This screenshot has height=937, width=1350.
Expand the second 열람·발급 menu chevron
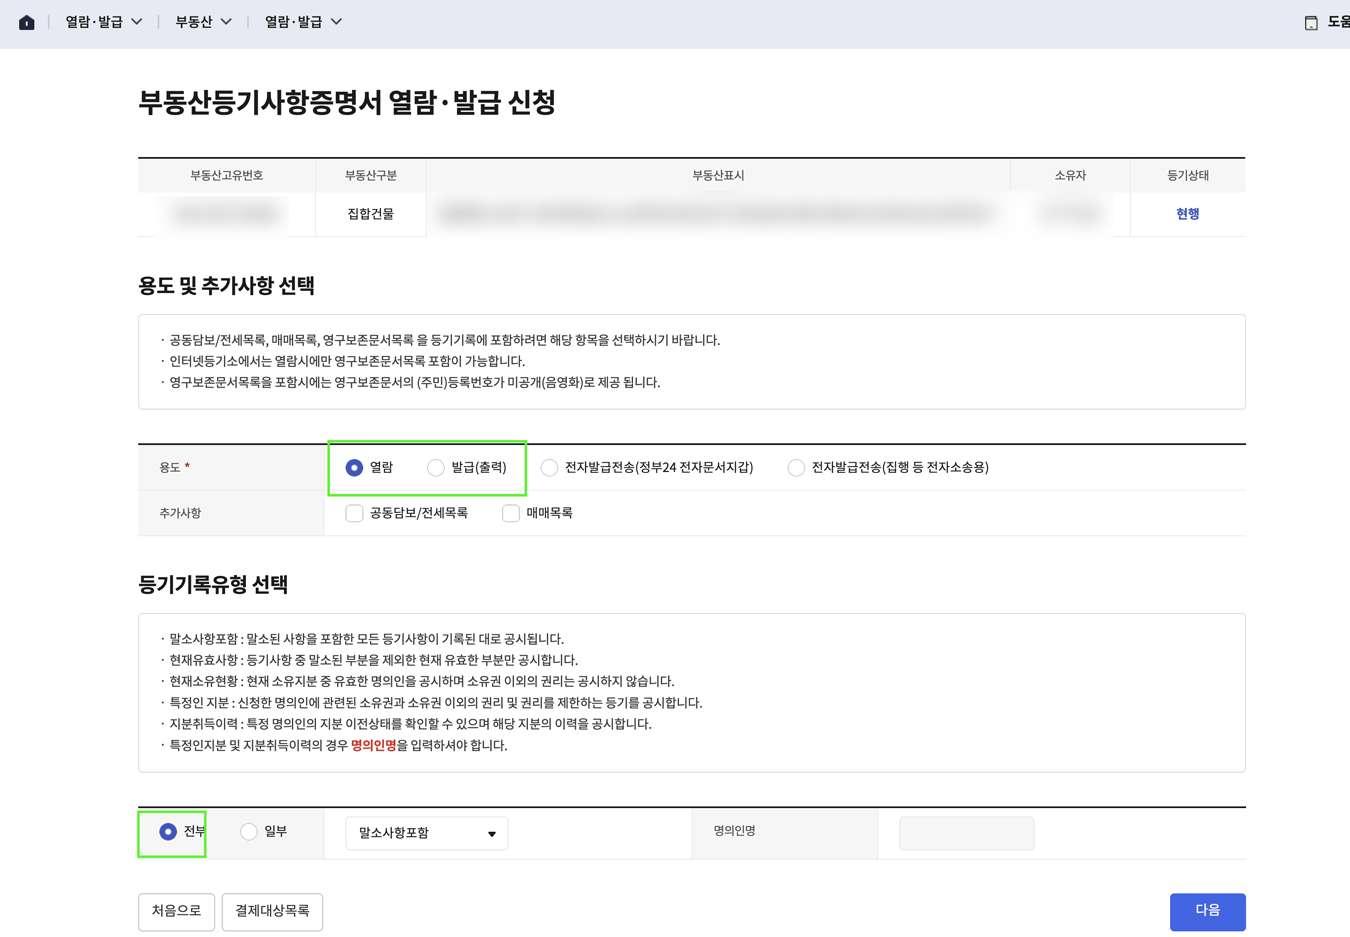pyautogui.click(x=334, y=21)
